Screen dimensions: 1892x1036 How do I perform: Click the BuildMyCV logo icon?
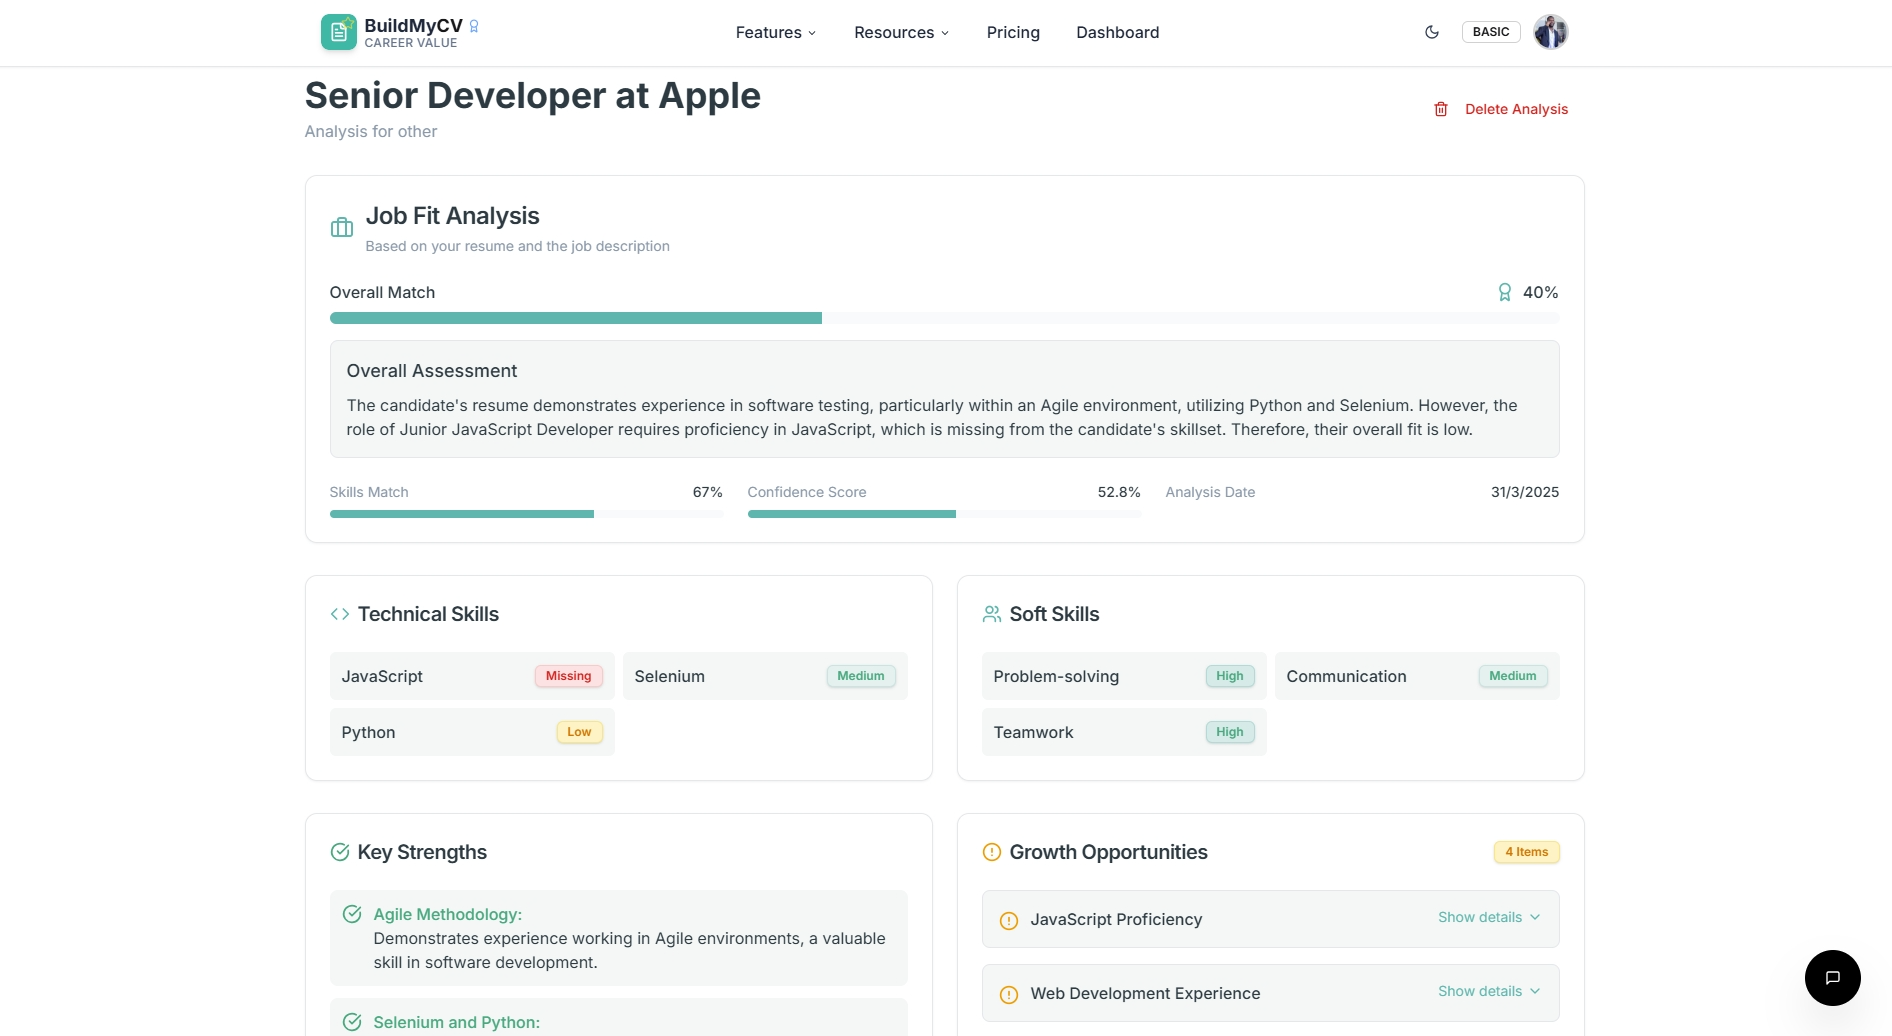coord(338,32)
